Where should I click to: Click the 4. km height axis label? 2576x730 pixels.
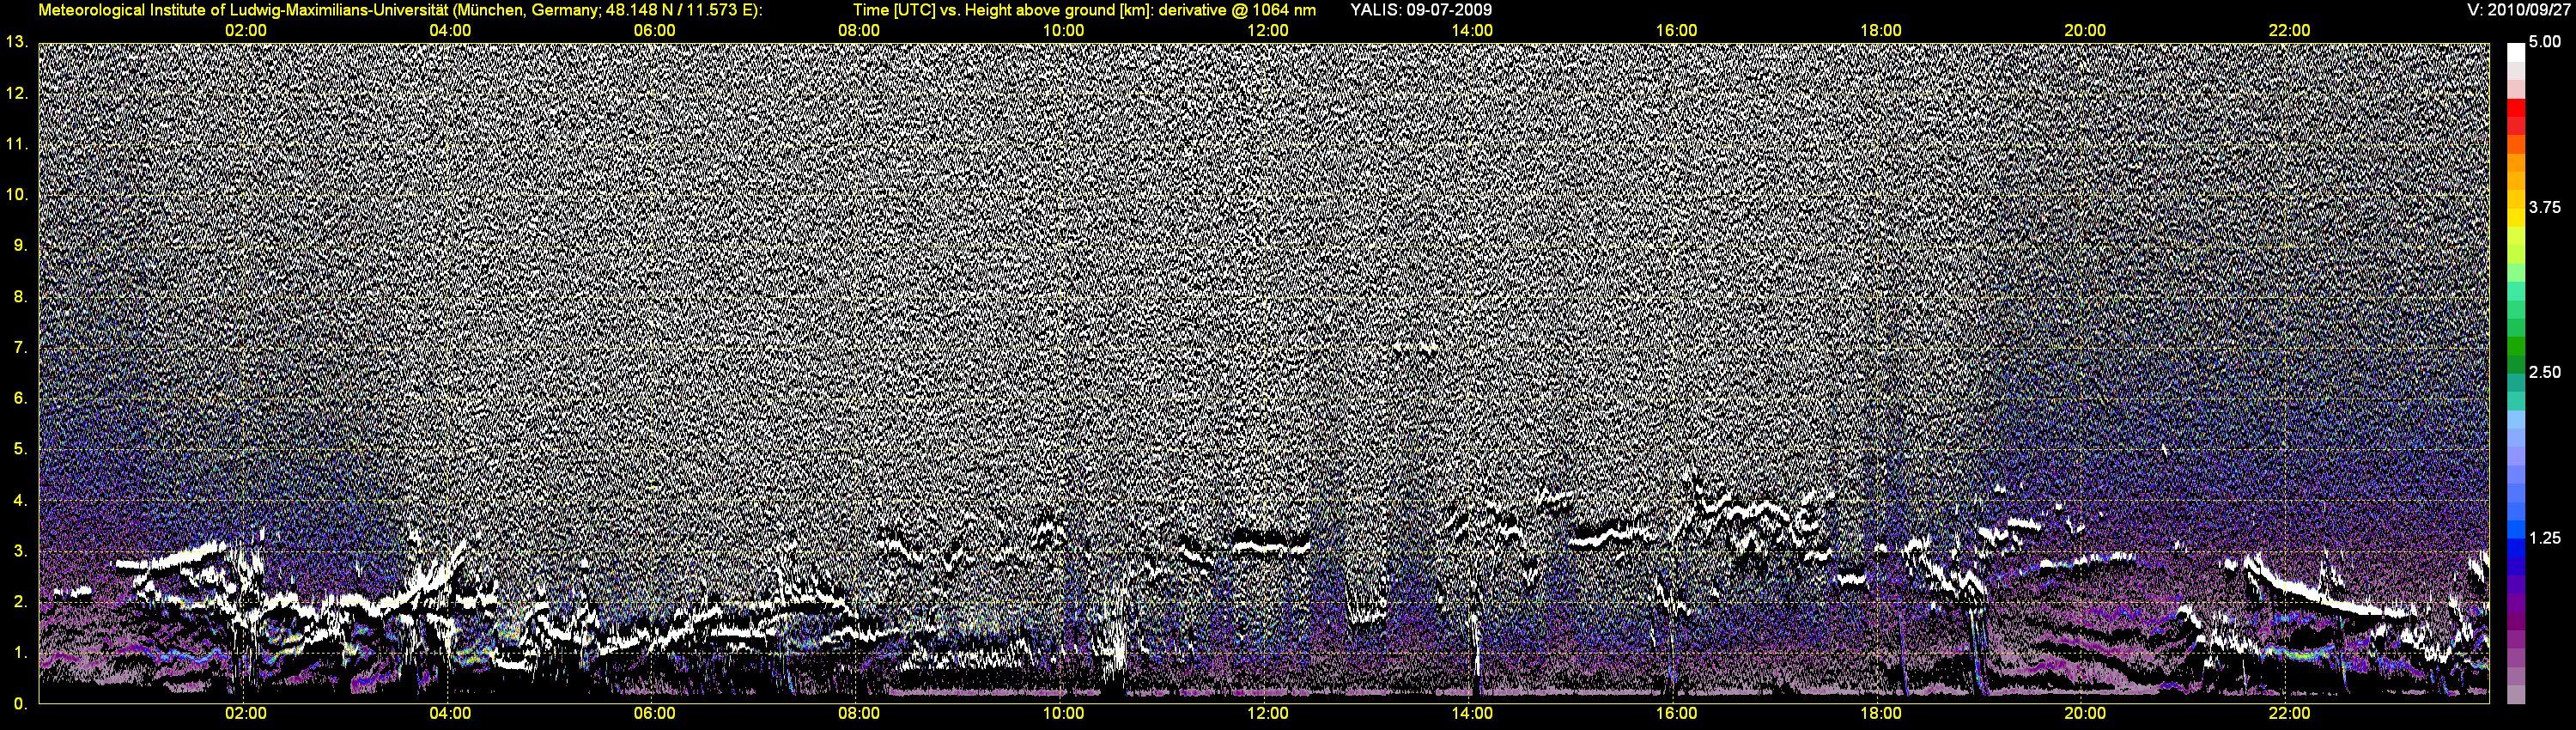(x=20, y=500)
